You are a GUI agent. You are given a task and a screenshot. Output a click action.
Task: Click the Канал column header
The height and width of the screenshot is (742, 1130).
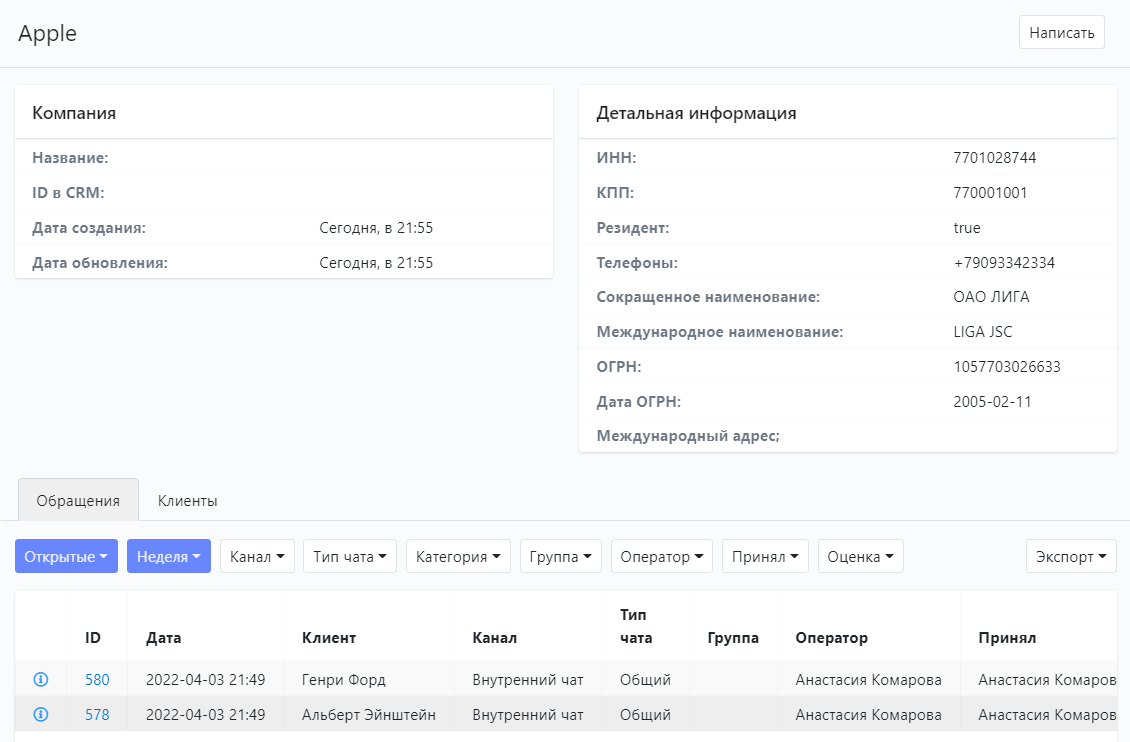coord(494,638)
